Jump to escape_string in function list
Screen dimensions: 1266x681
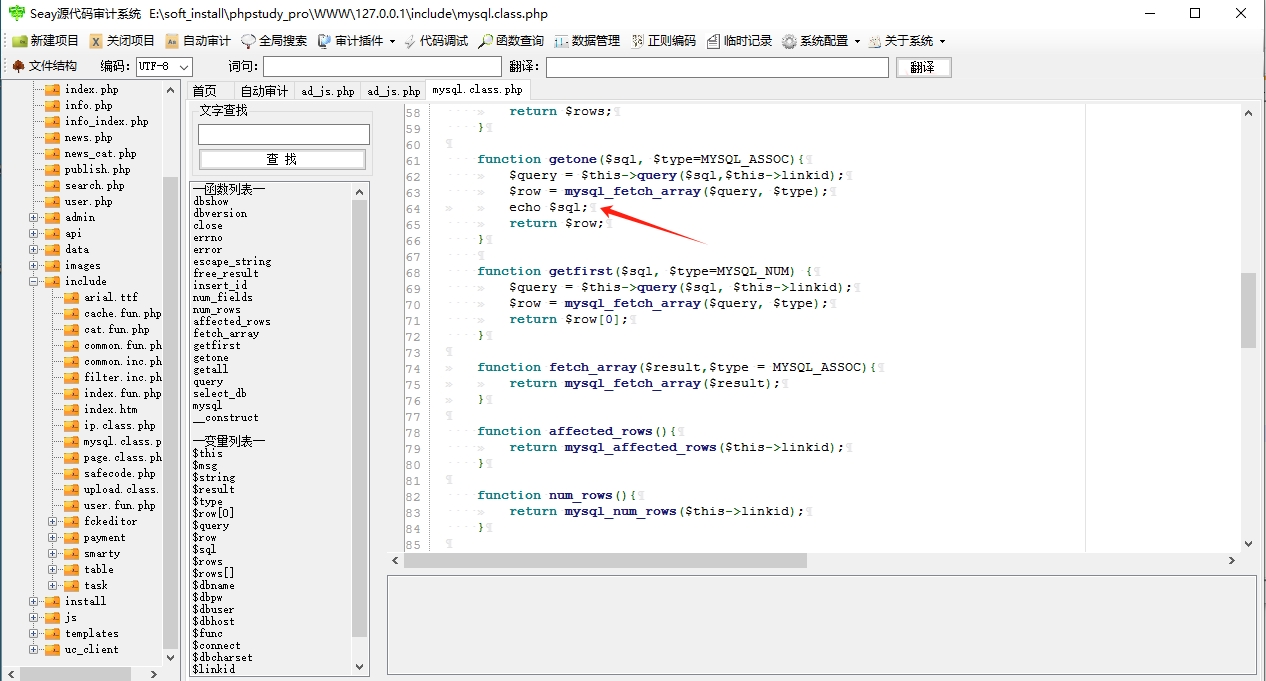coord(232,261)
